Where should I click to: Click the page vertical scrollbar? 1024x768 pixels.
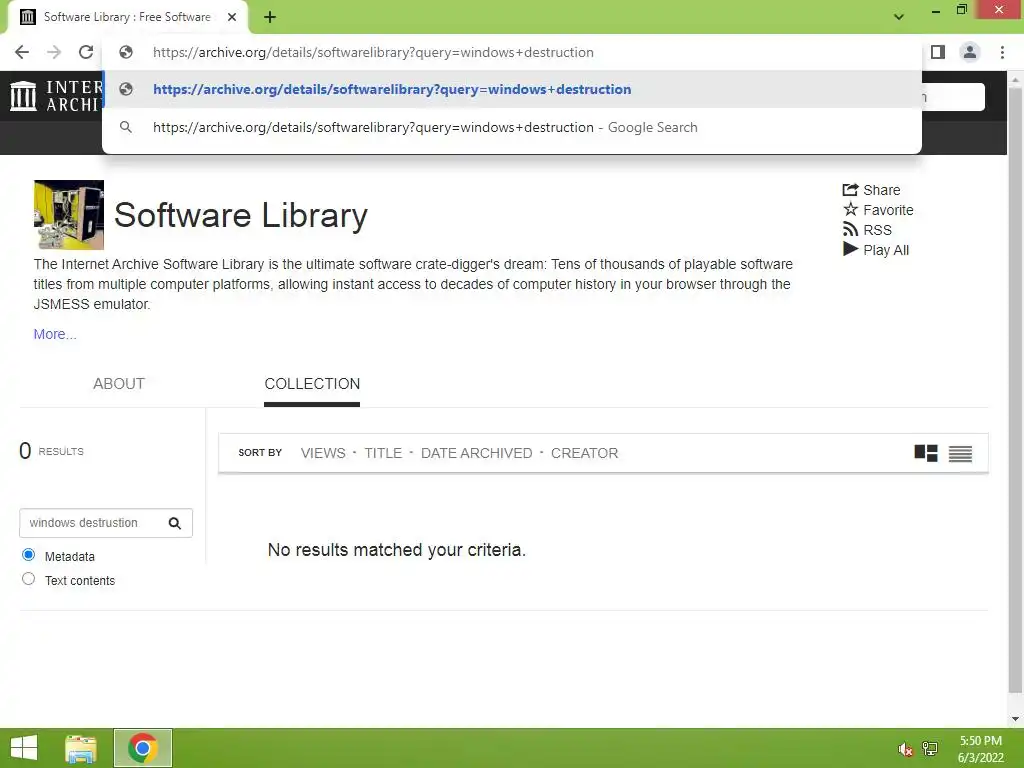[1015, 392]
